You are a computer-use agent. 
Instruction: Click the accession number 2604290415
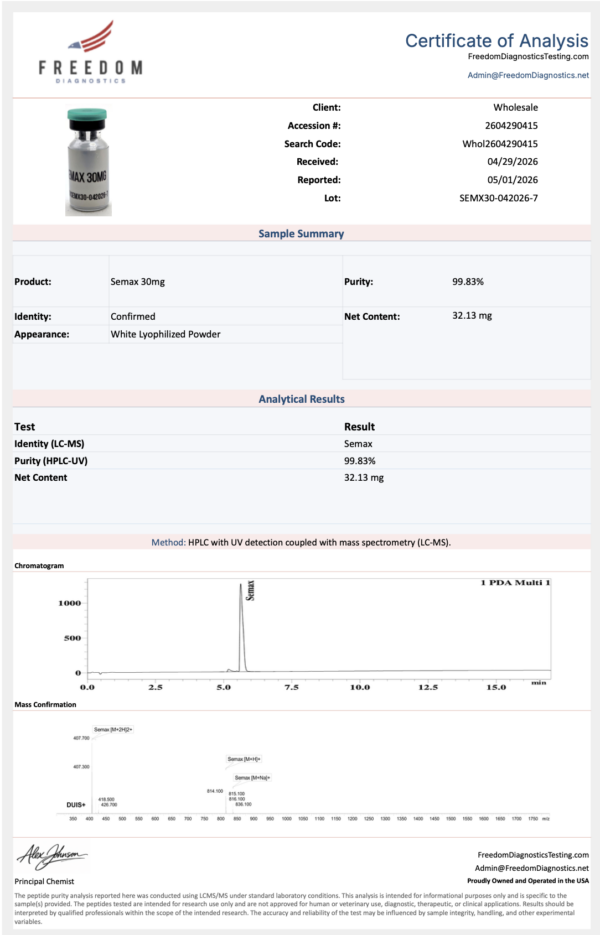pyautogui.click(x=511, y=126)
